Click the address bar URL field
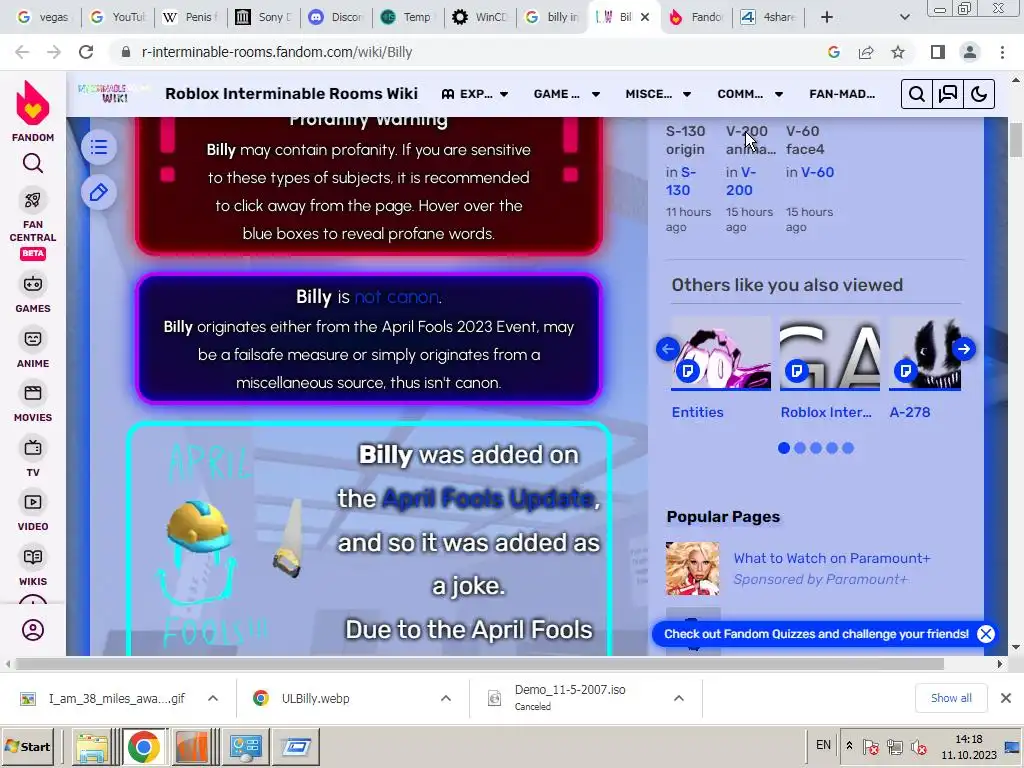Screen dimensions: 1024x768 coord(470,52)
